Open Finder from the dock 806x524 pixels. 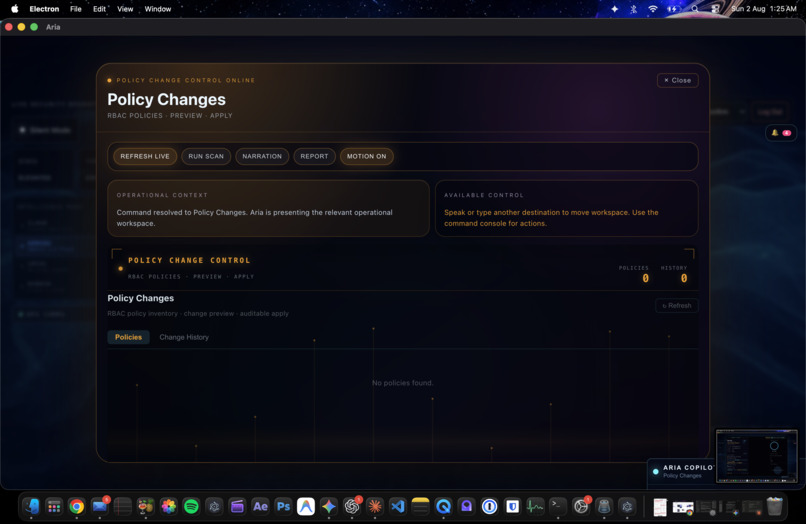pyautogui.click(x=31, y=507)
